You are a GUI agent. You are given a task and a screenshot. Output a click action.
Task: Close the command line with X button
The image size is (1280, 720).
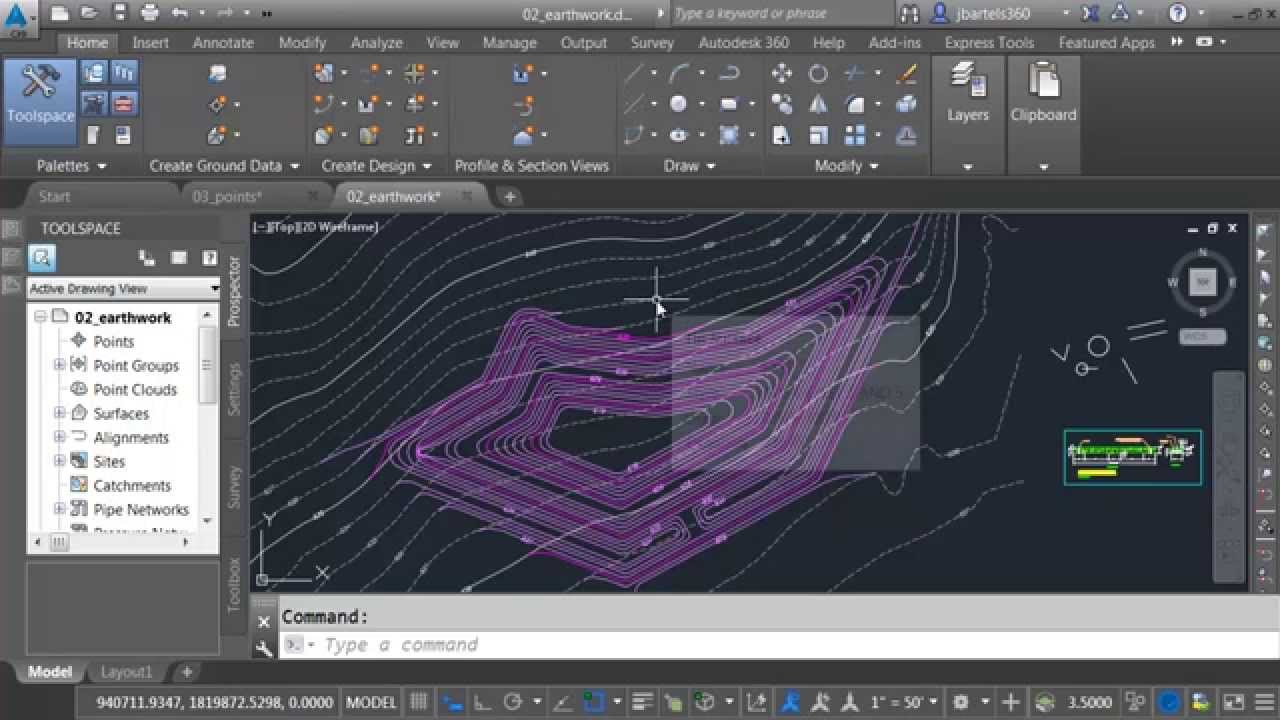pyautogui.click(x=264, y=622)
